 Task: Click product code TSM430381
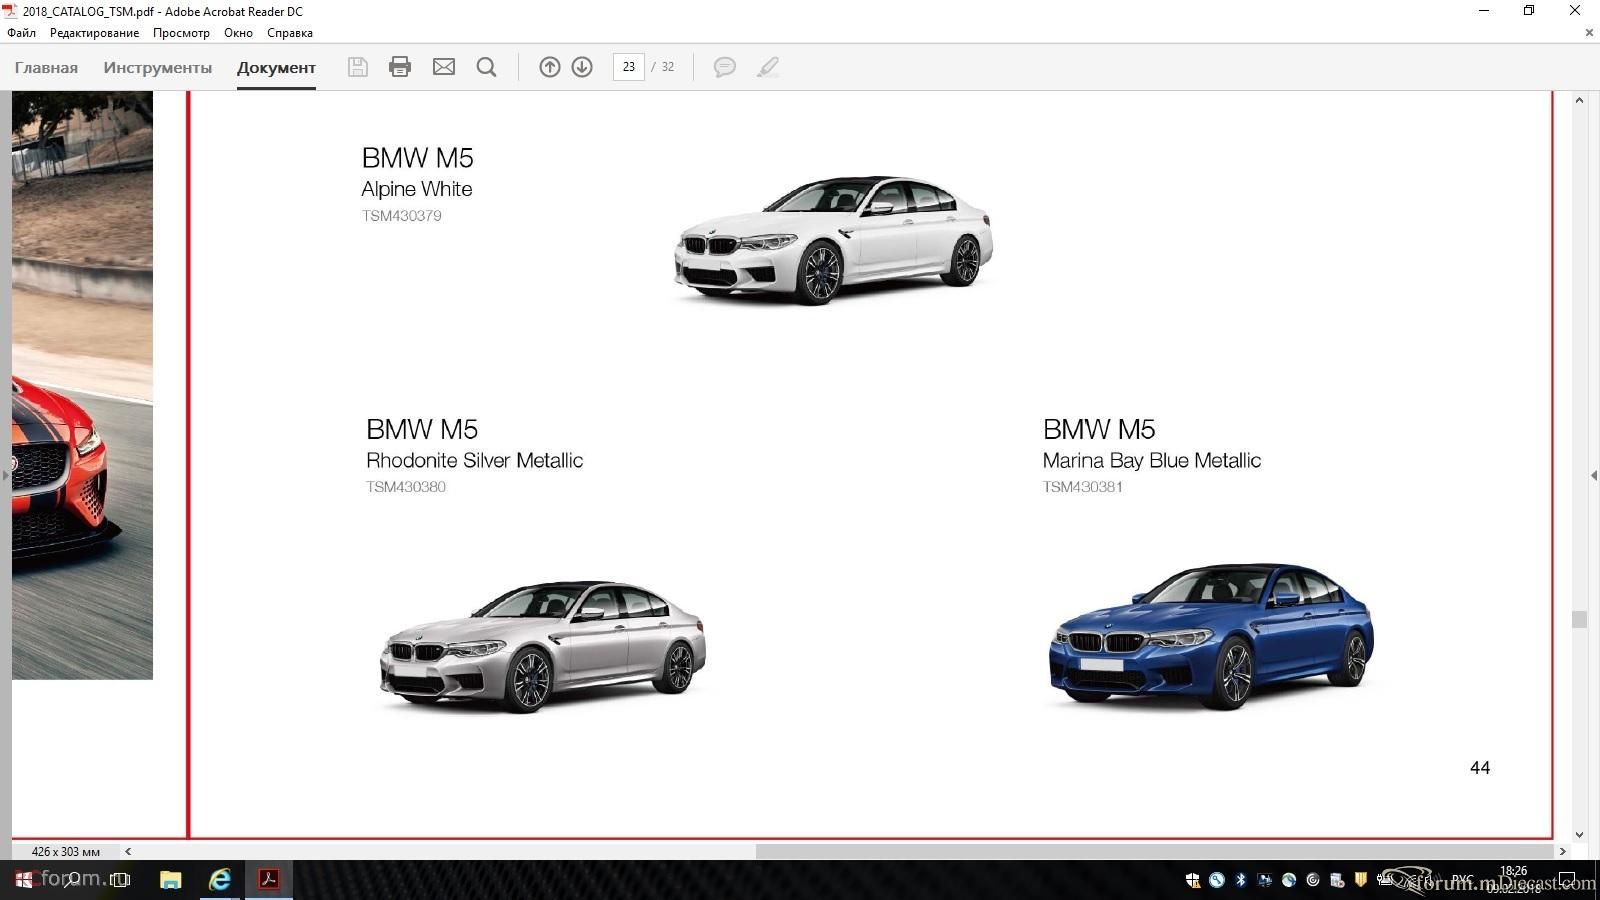pyautogui.click(x=1083, y=487)
